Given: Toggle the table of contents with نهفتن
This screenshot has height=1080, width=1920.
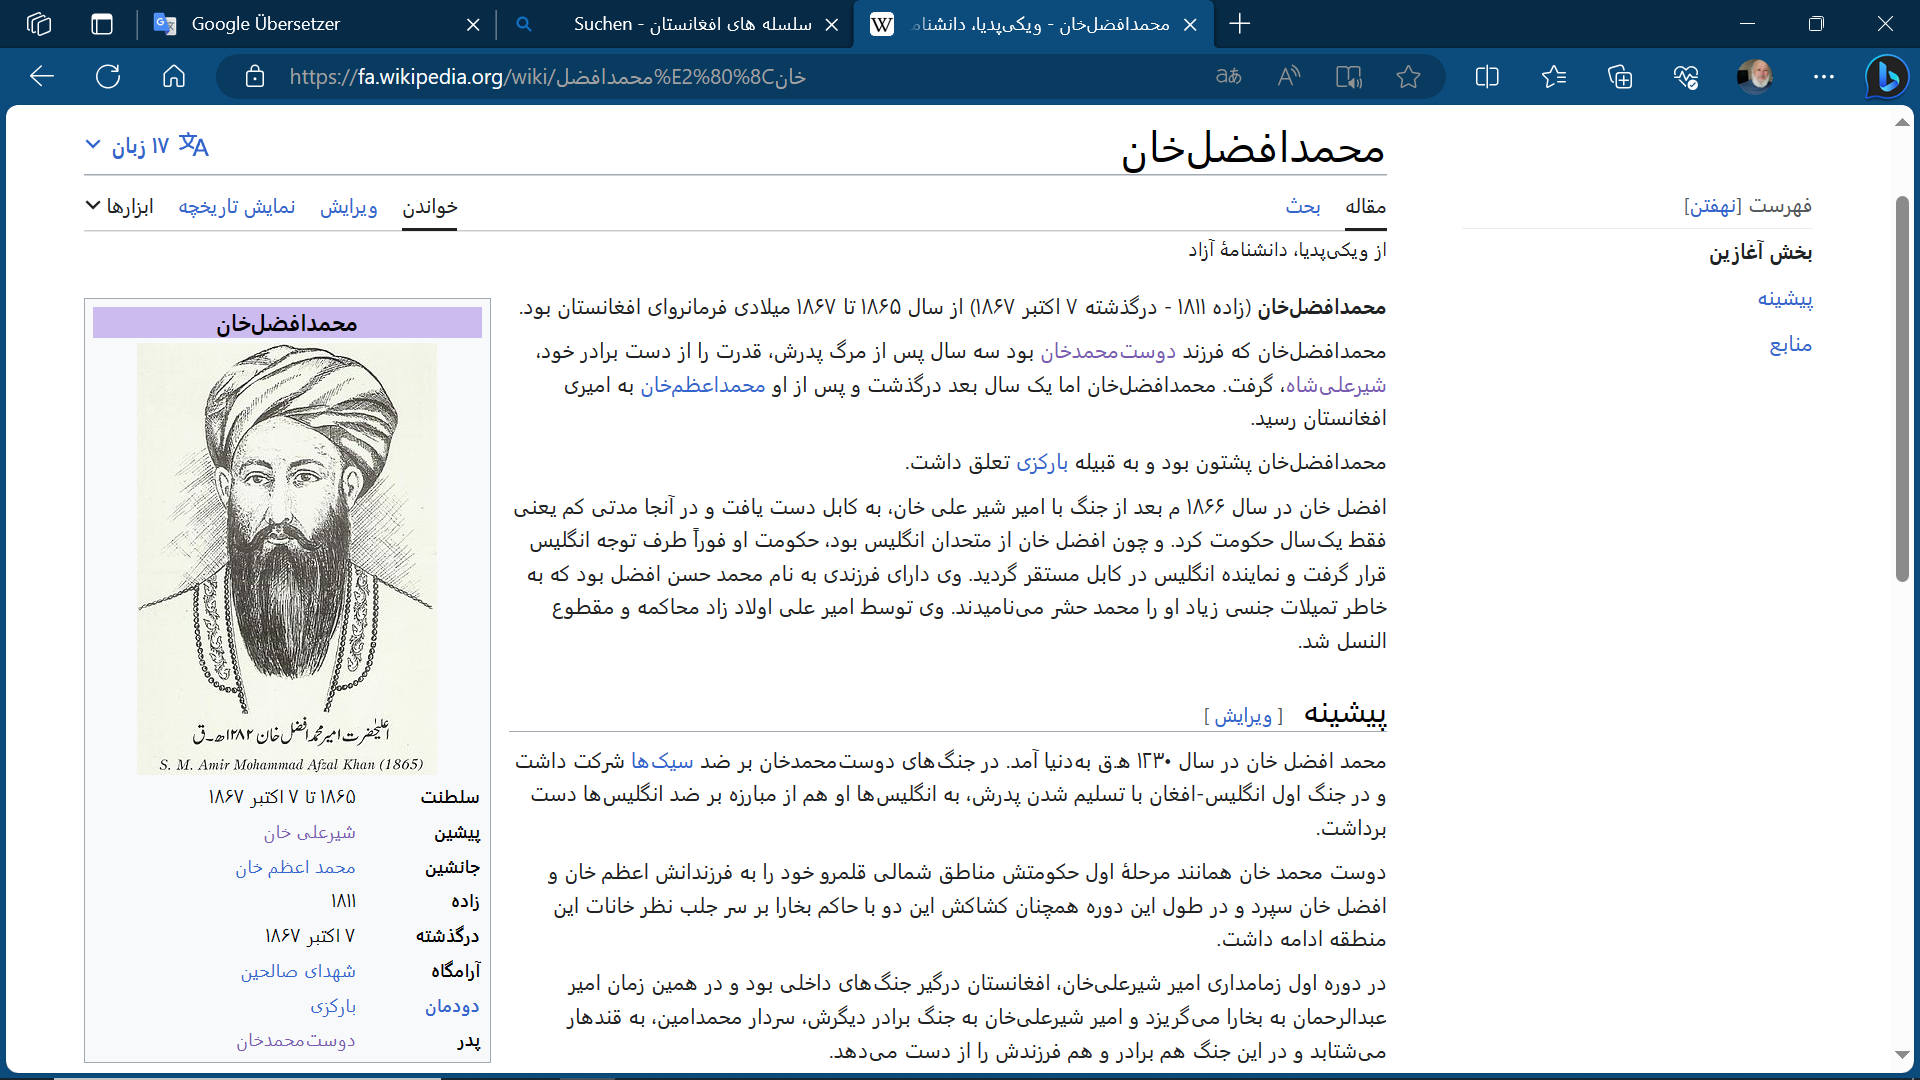Looking at the screenshot, I should [x=1713, y=206].
